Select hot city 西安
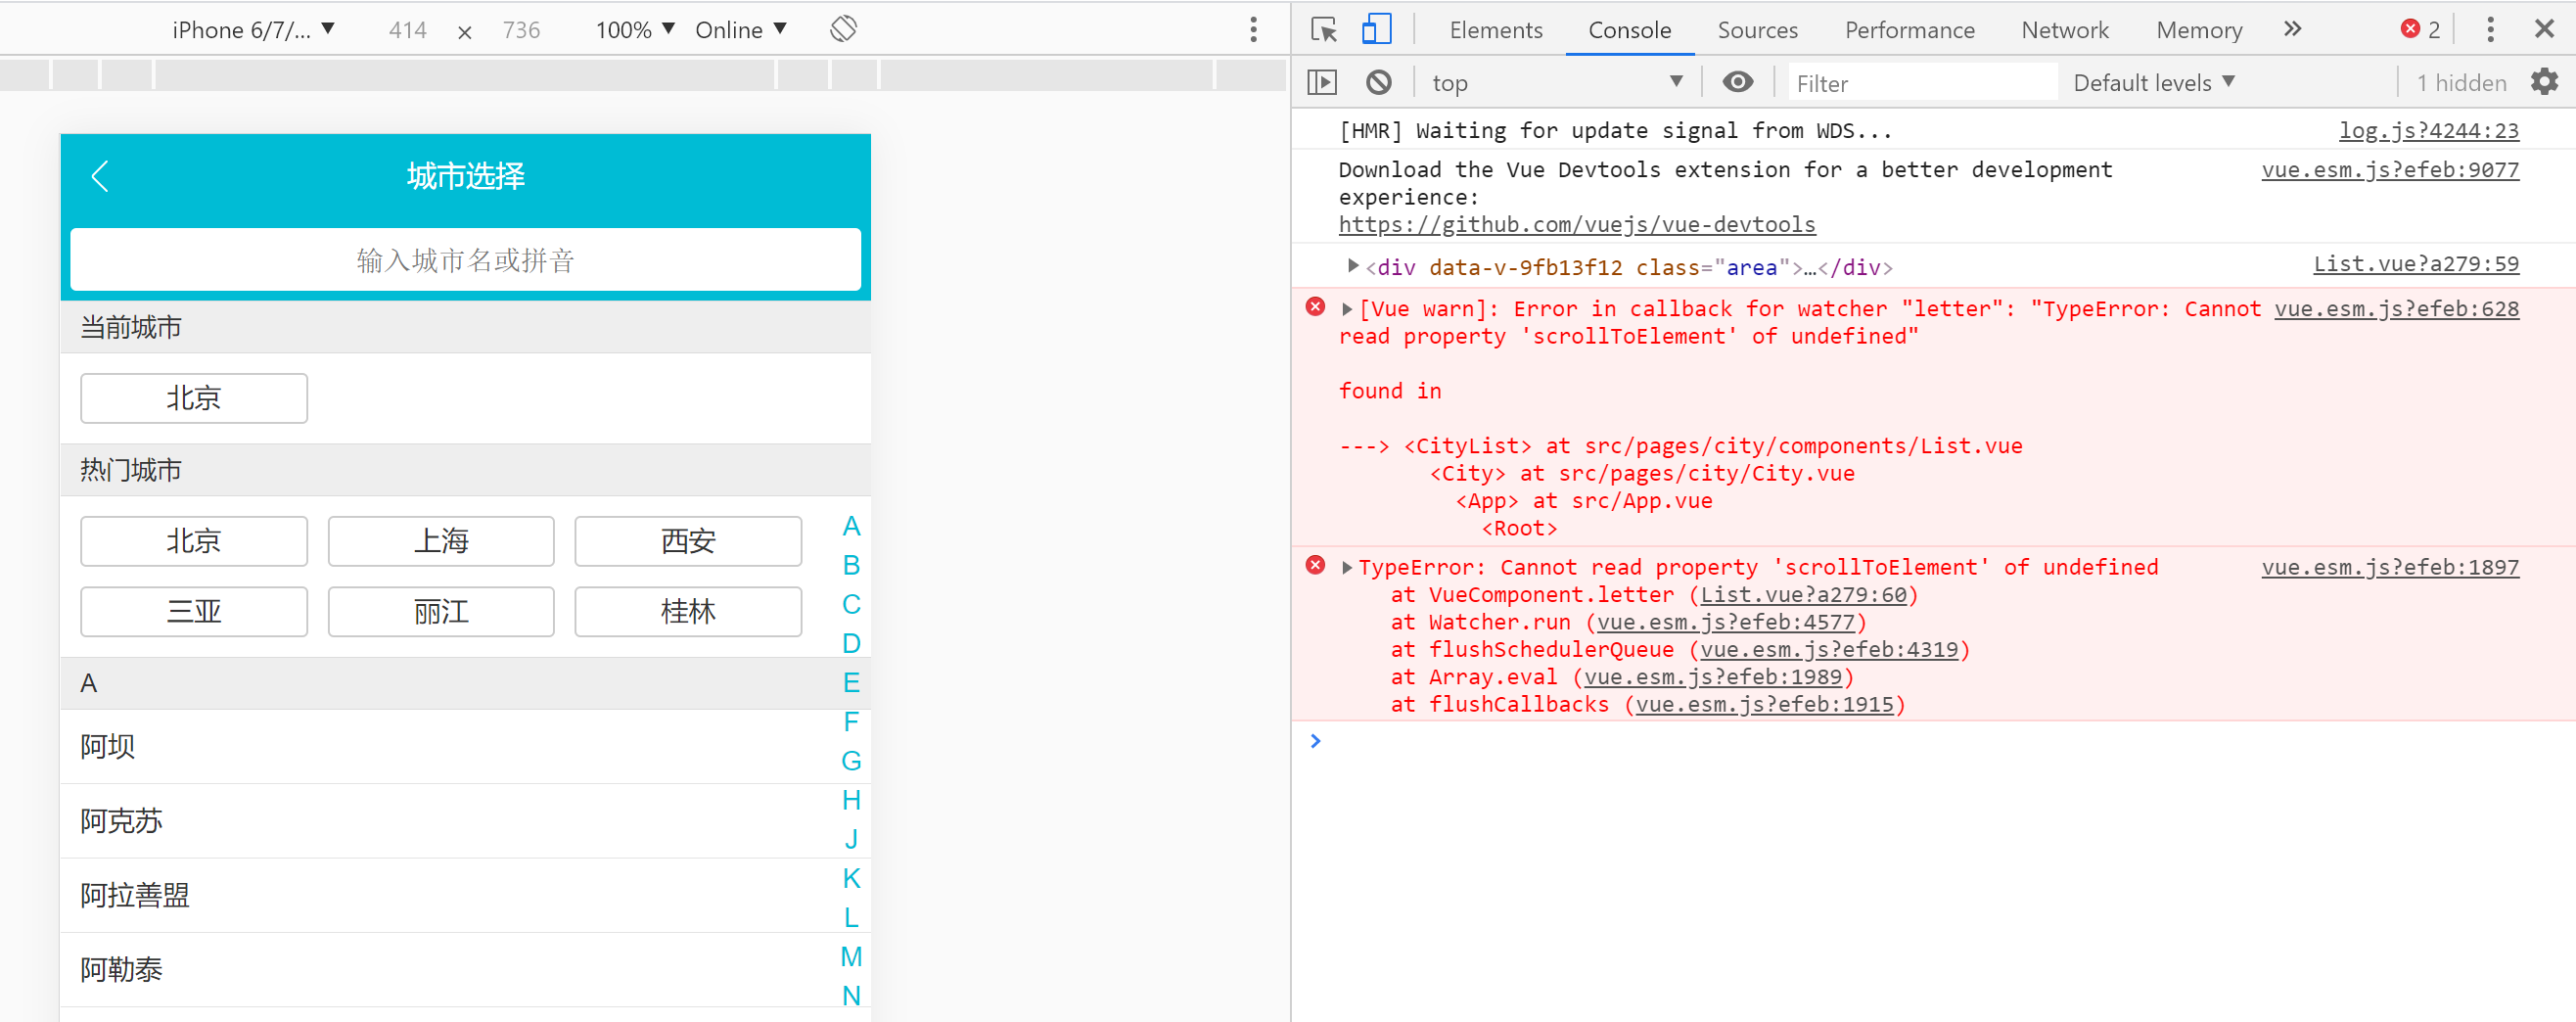Image resolution: width=2576 pixels, height=1022 pixels. click(688, 541)
